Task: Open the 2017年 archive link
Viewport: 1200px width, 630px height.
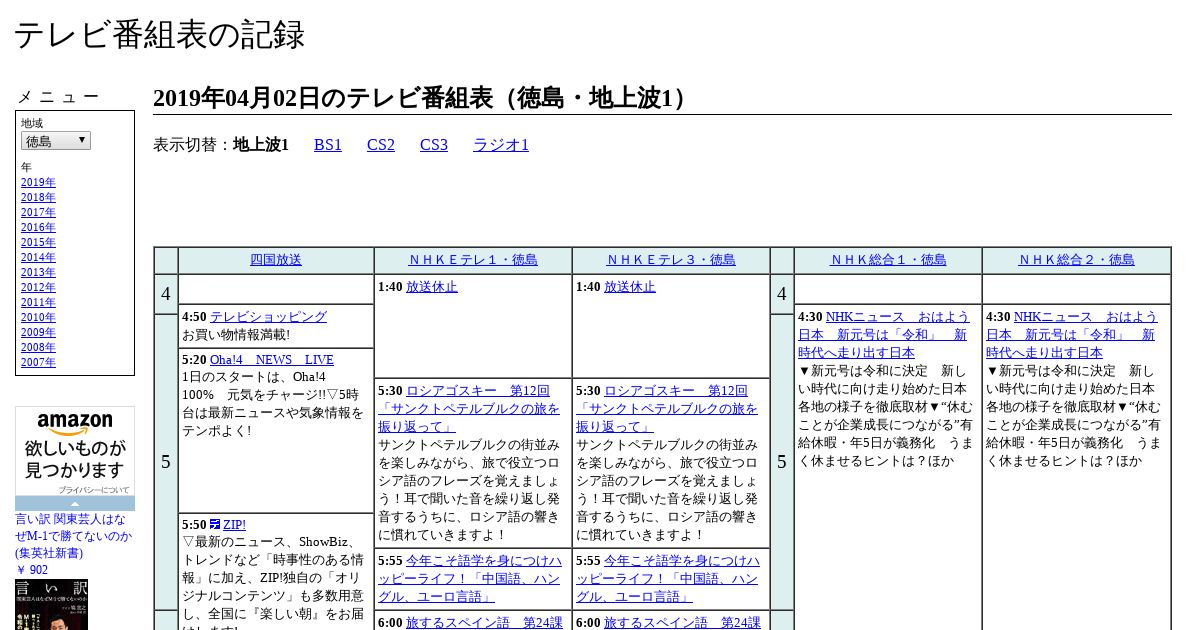Action: (x=38, y=213)
